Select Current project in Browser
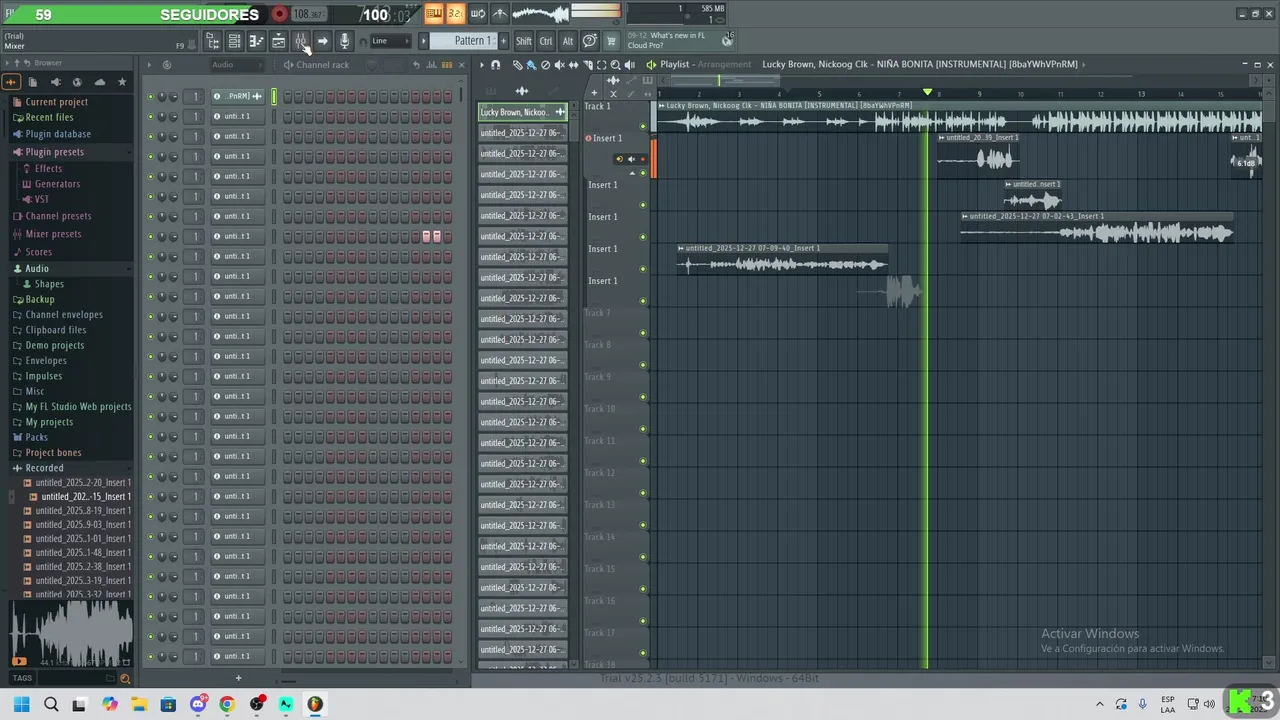 pyautogui.click(x=56, y=102)
